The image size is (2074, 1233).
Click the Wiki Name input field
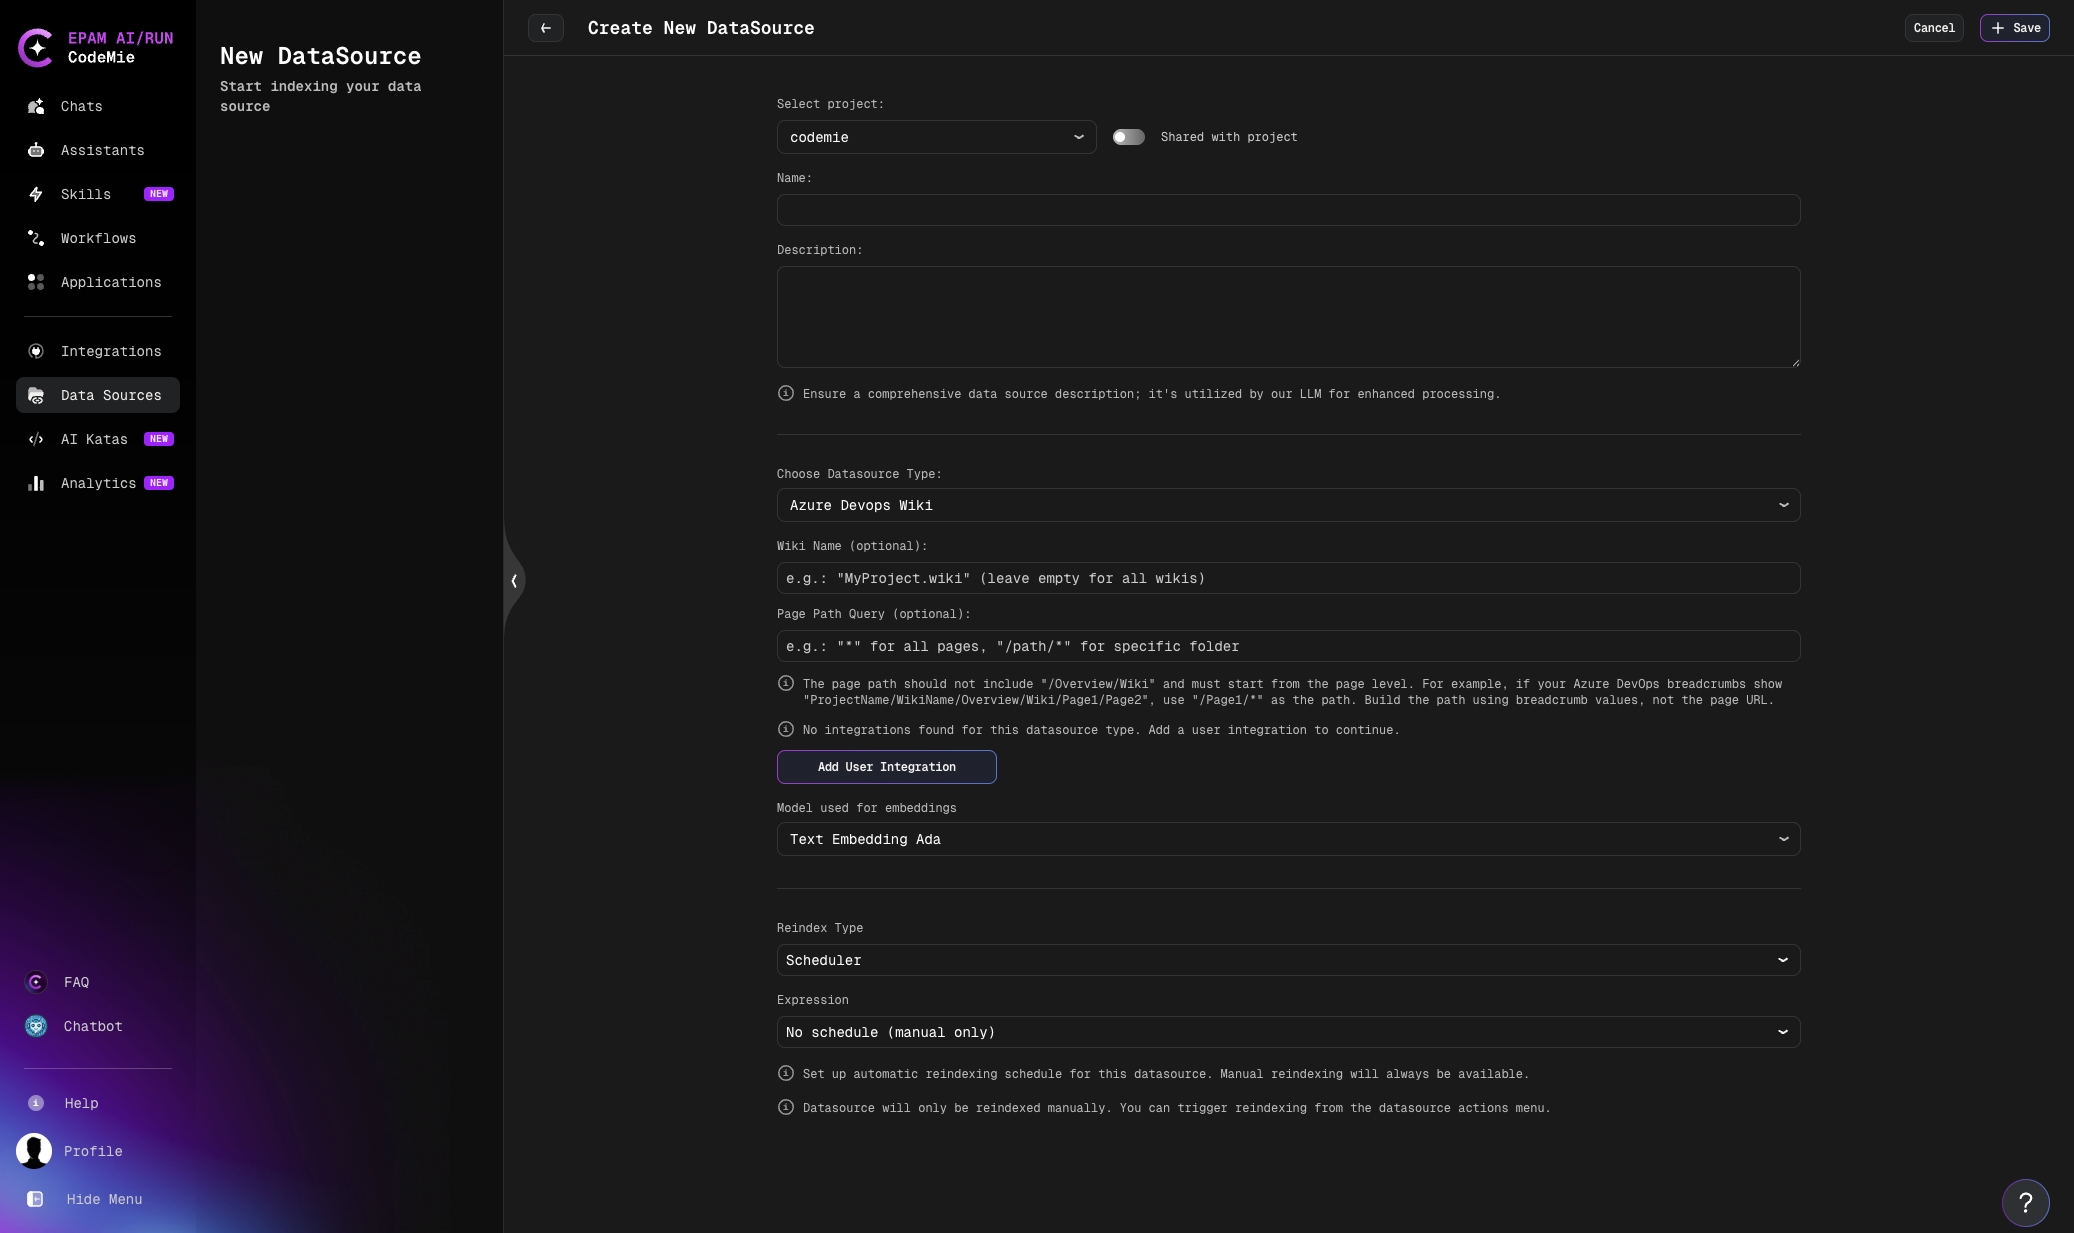[x=1288, y=578]
